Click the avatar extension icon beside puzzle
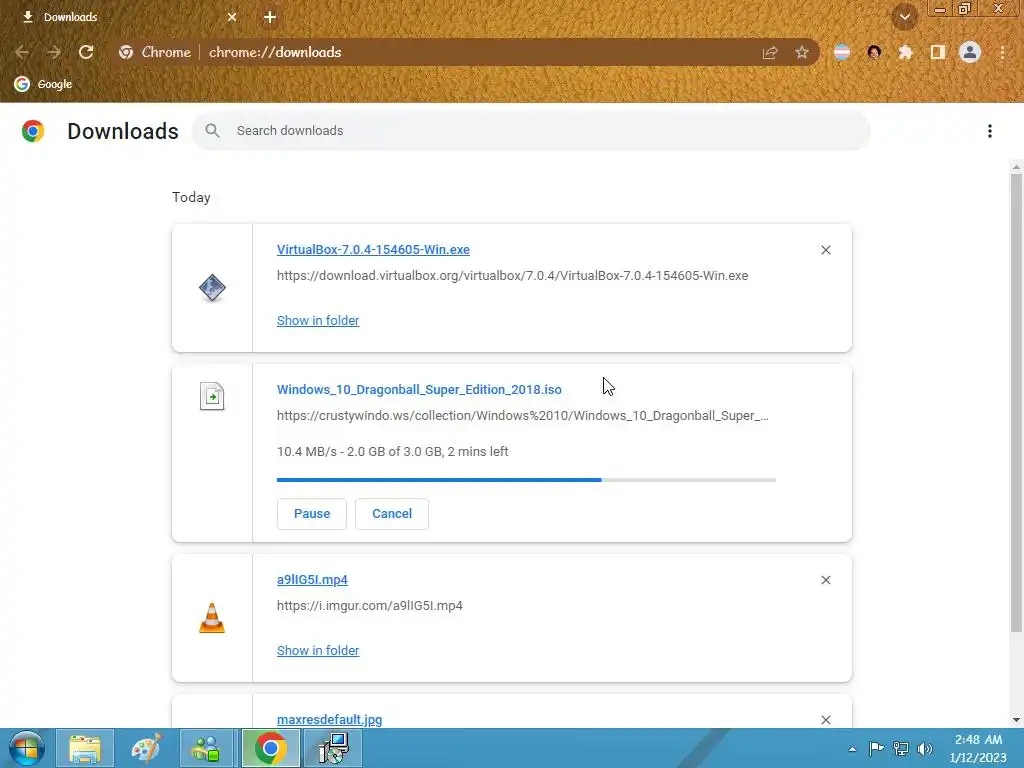 (874, 52)
